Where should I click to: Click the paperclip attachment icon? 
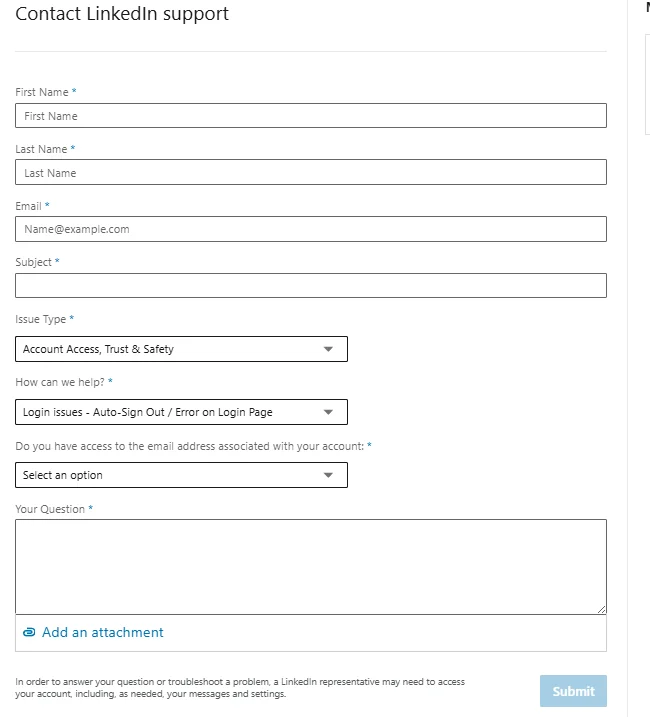[x=29, y=632]
